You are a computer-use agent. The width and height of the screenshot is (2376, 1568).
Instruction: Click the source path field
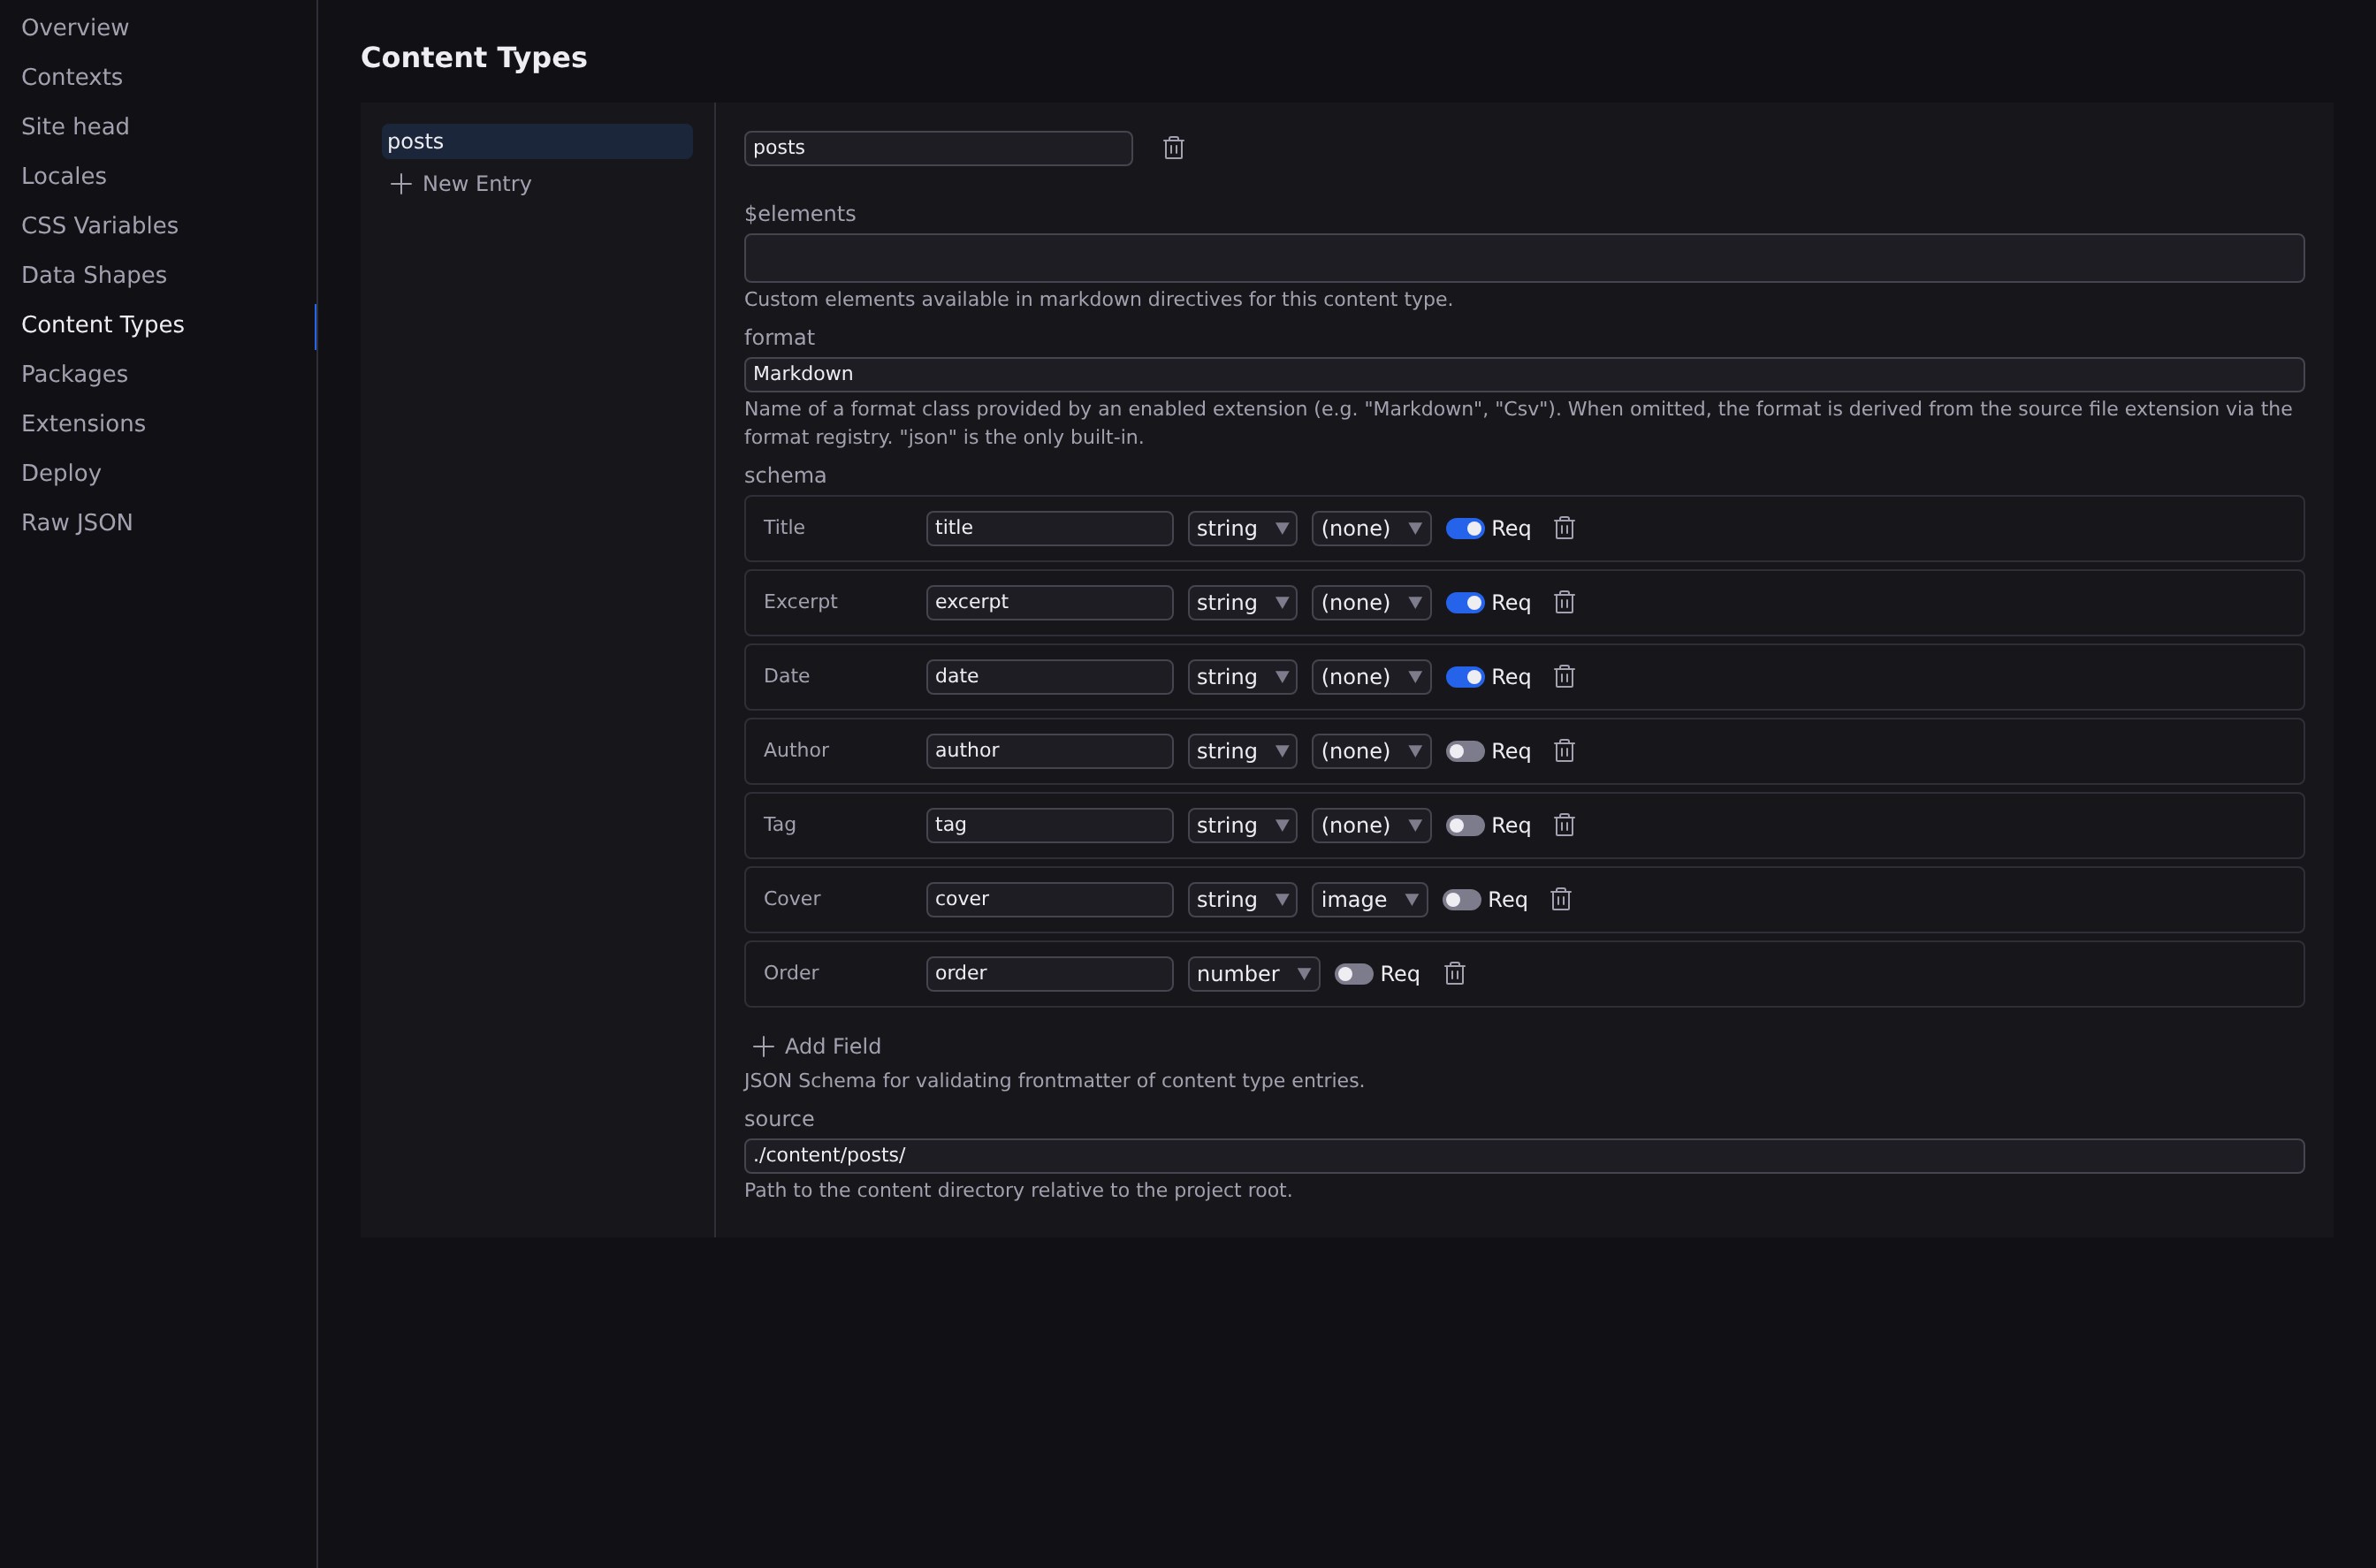coord(1524,1156)
